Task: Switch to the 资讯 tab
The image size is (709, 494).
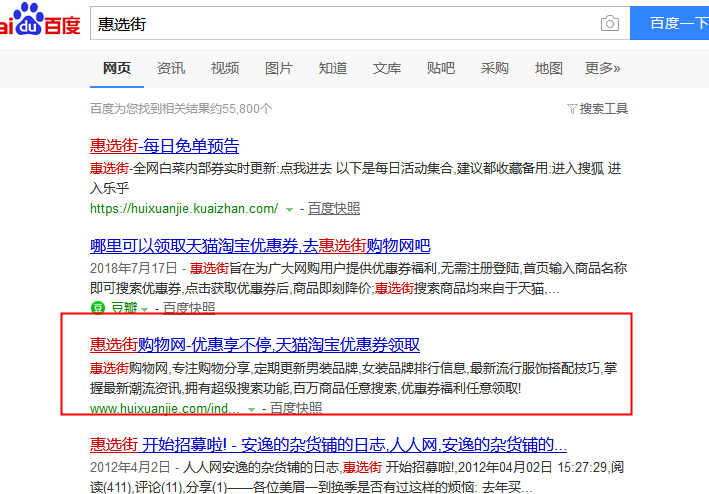Action: (x=171, y=68)
